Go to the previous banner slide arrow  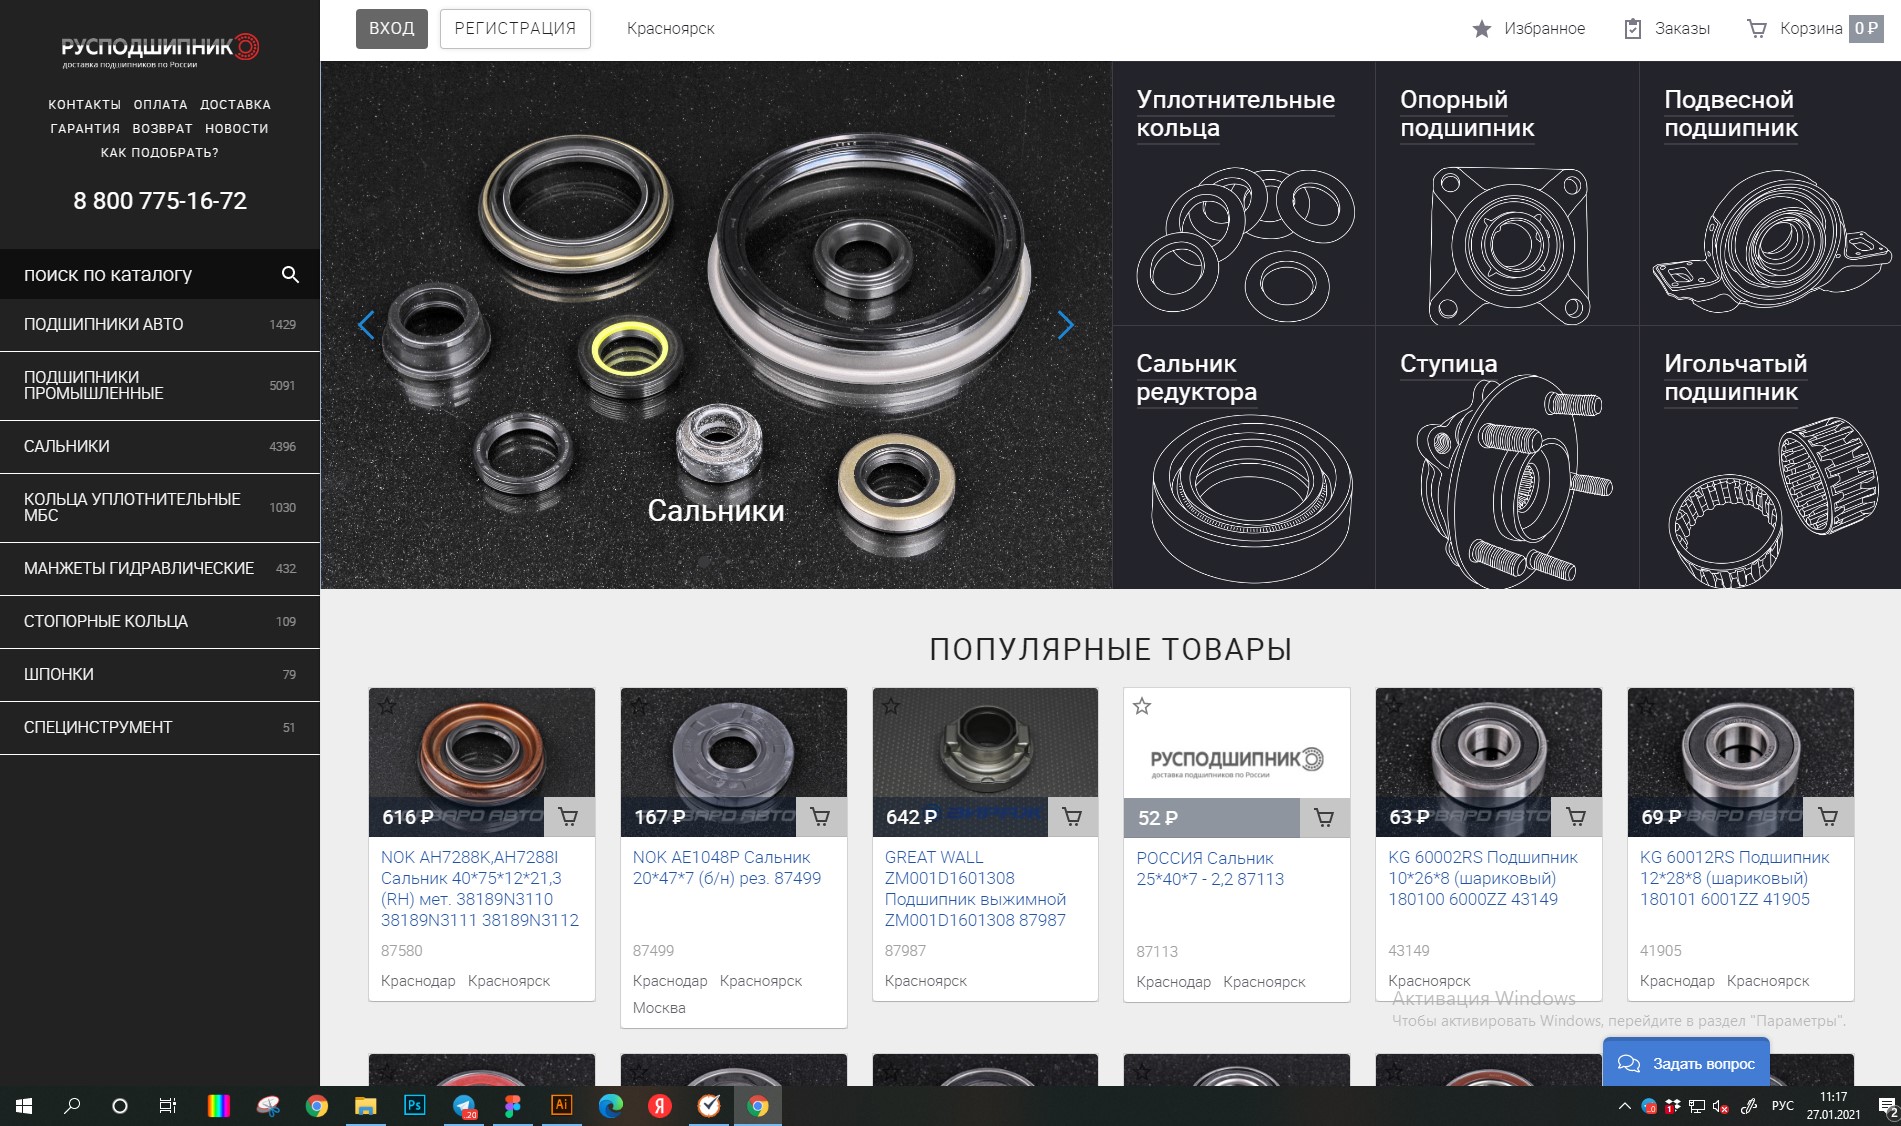[366, 324]
